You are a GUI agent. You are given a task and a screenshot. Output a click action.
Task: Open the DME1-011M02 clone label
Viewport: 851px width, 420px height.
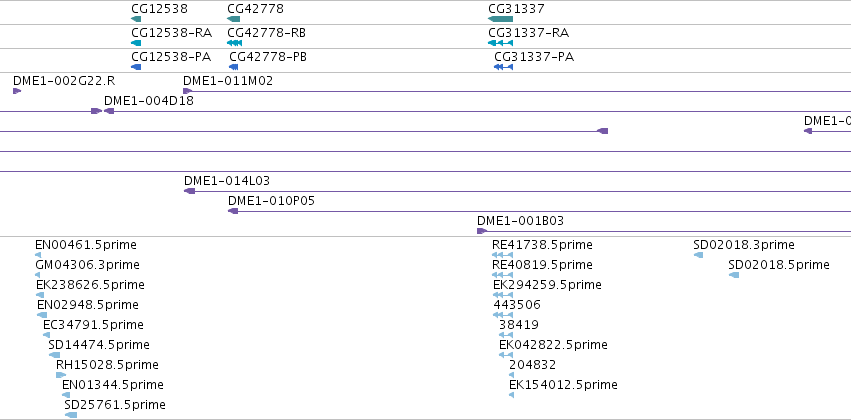pyautogui.click(x=228, y=81)
